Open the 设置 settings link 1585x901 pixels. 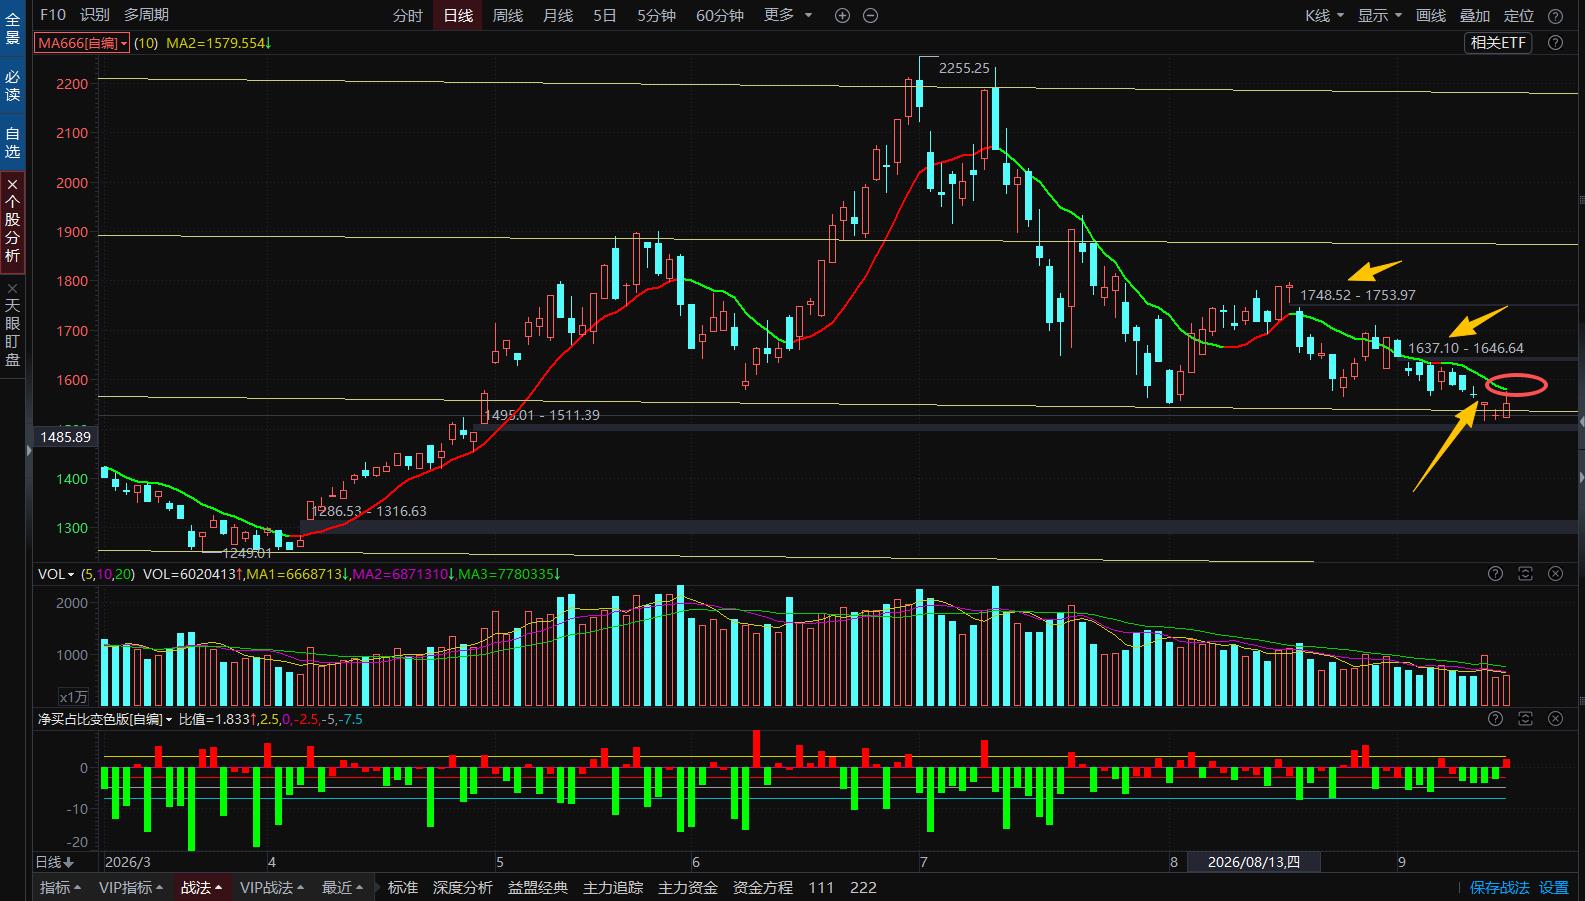click(1554, 888)
